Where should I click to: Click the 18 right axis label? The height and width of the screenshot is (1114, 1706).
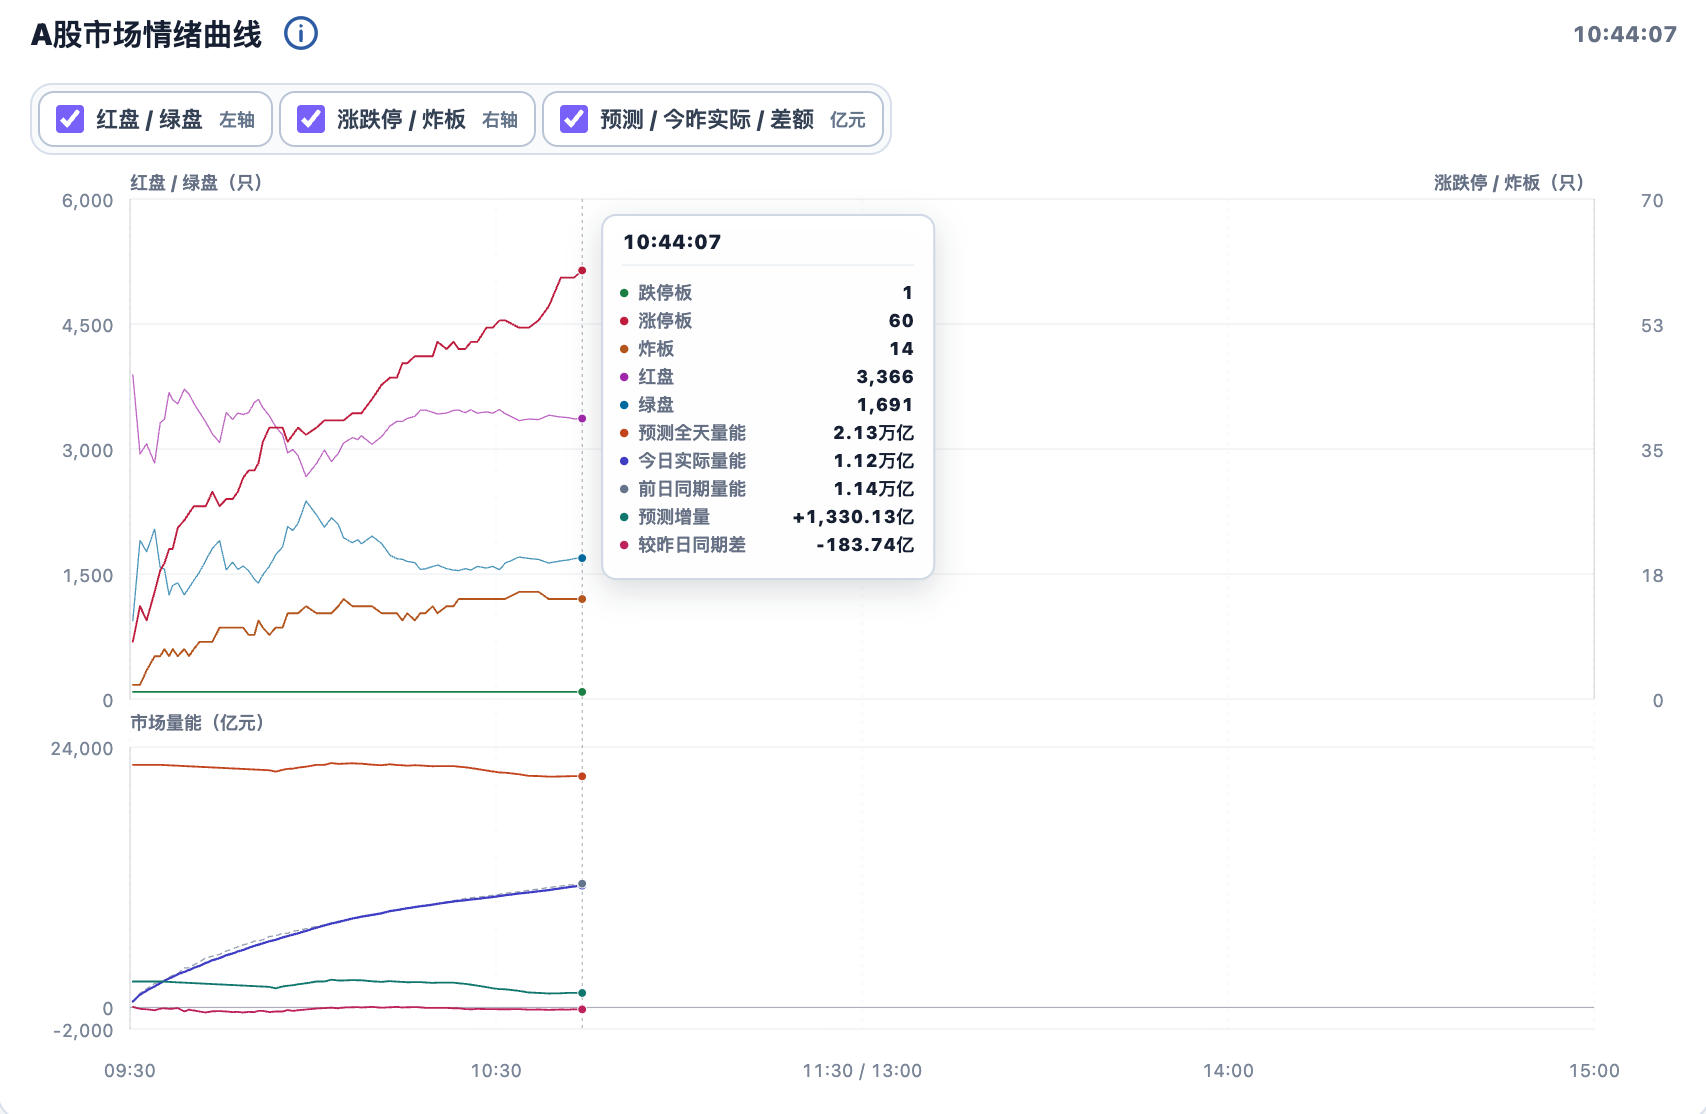pos(1652,576)
